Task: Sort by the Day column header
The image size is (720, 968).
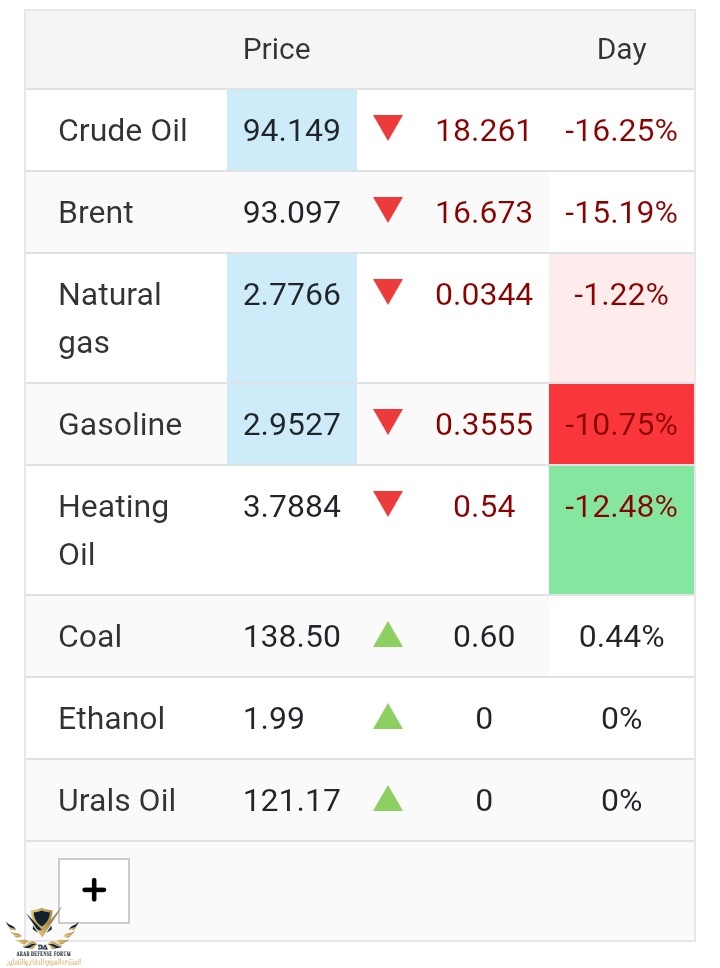Action: coord(621,49)
